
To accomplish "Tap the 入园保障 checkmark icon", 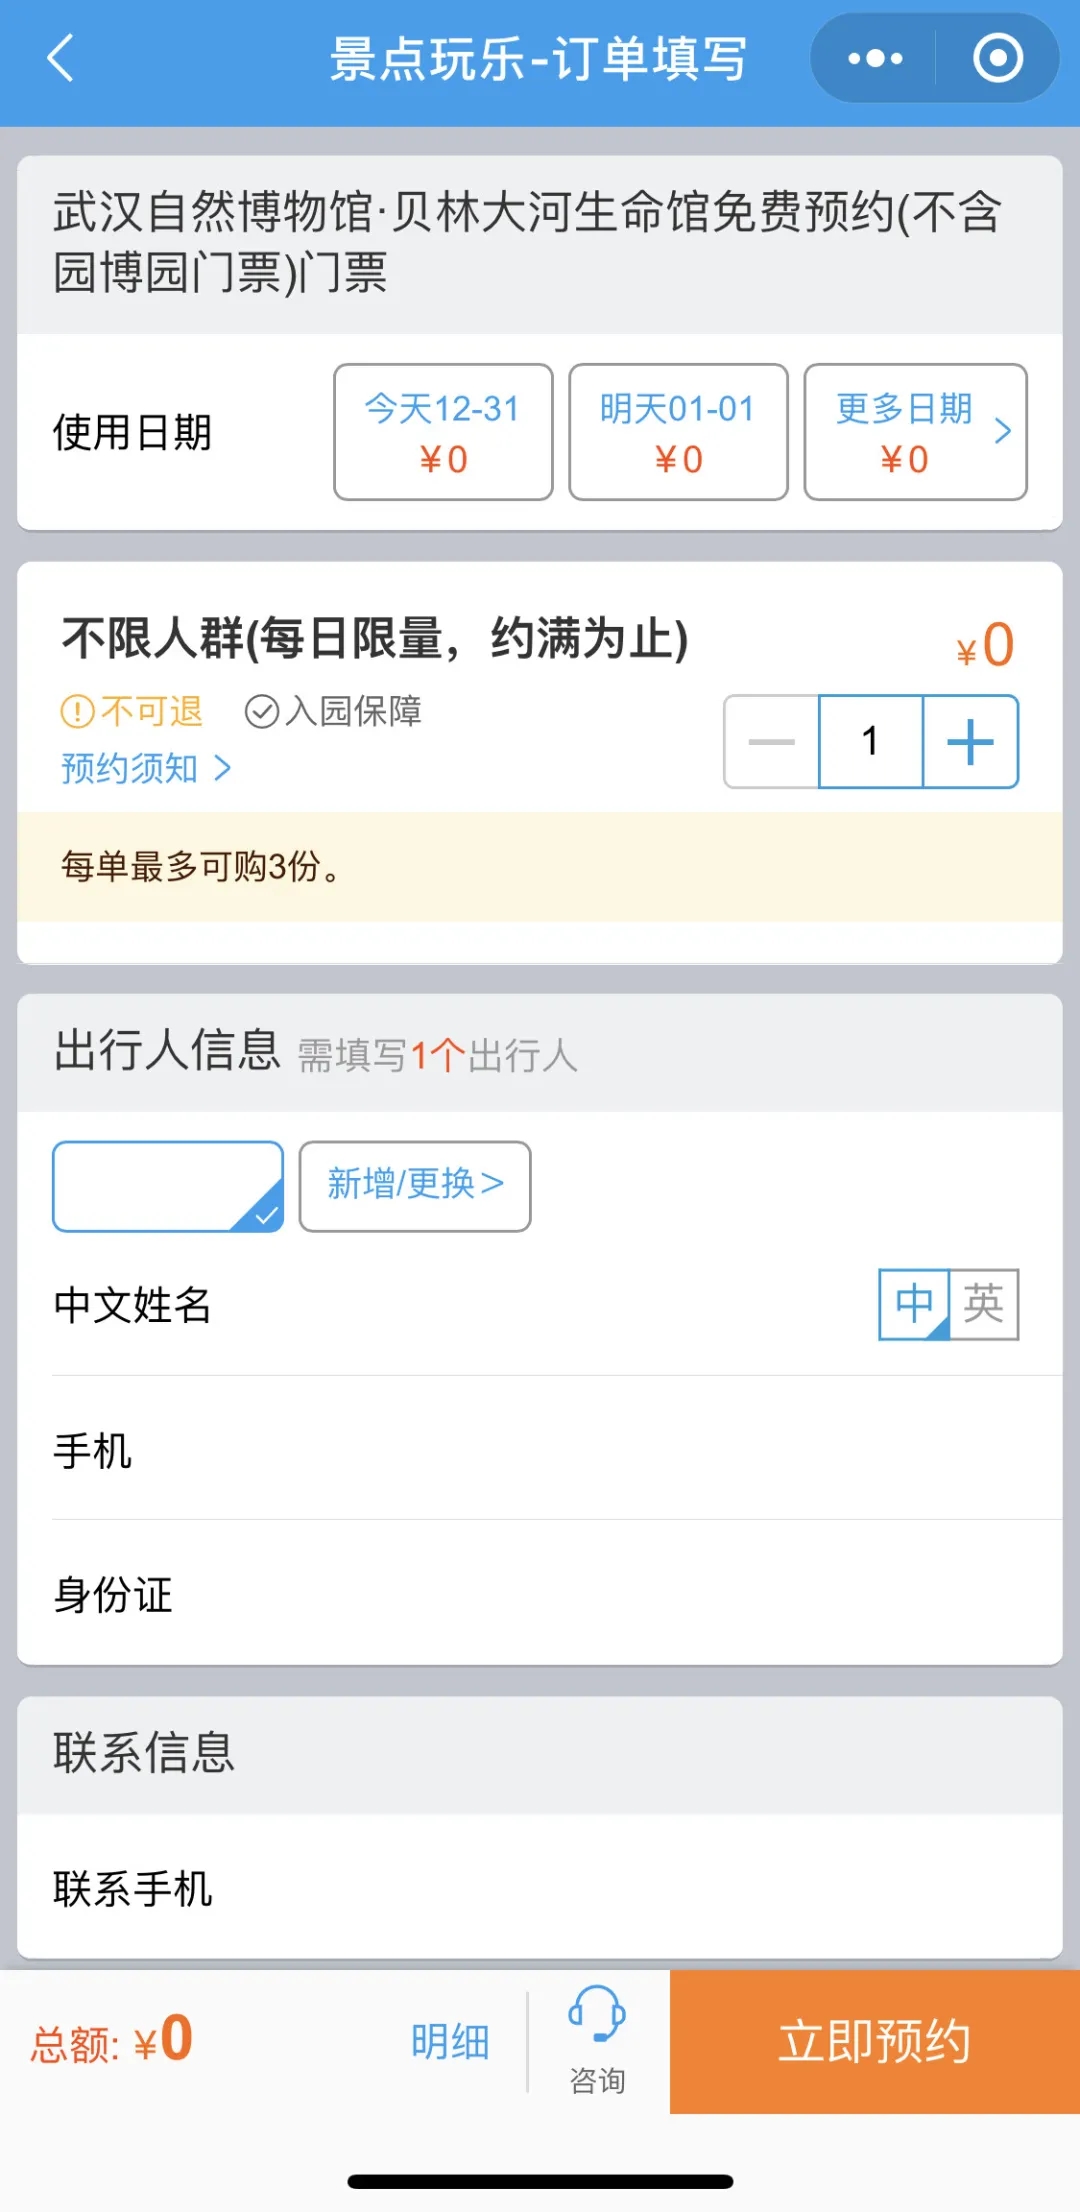I will 261,712.
